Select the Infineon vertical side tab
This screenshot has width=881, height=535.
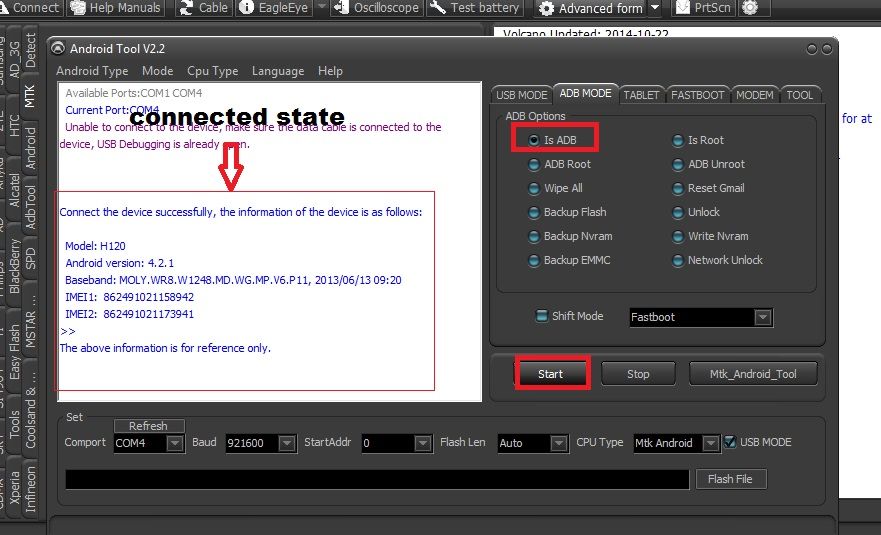tap(30, 489)
